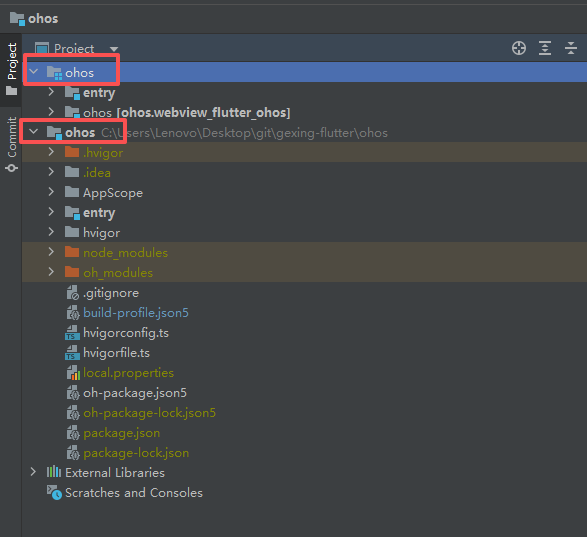Collapse the ohos node with gexing-flutter path

click(34, 131)
